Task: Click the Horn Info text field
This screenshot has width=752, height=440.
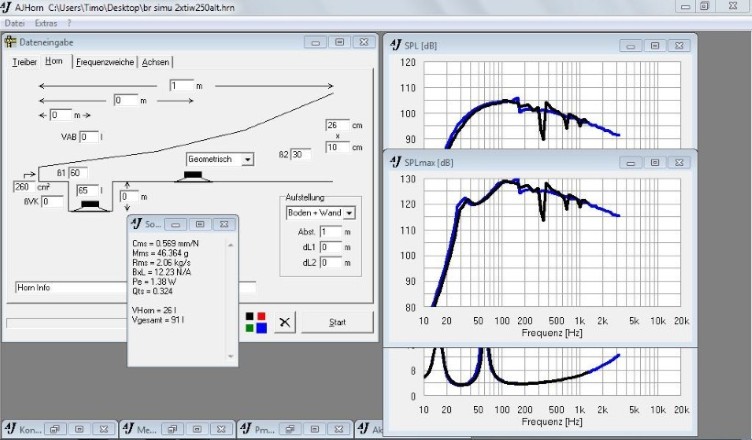Action: click(135, 287)
